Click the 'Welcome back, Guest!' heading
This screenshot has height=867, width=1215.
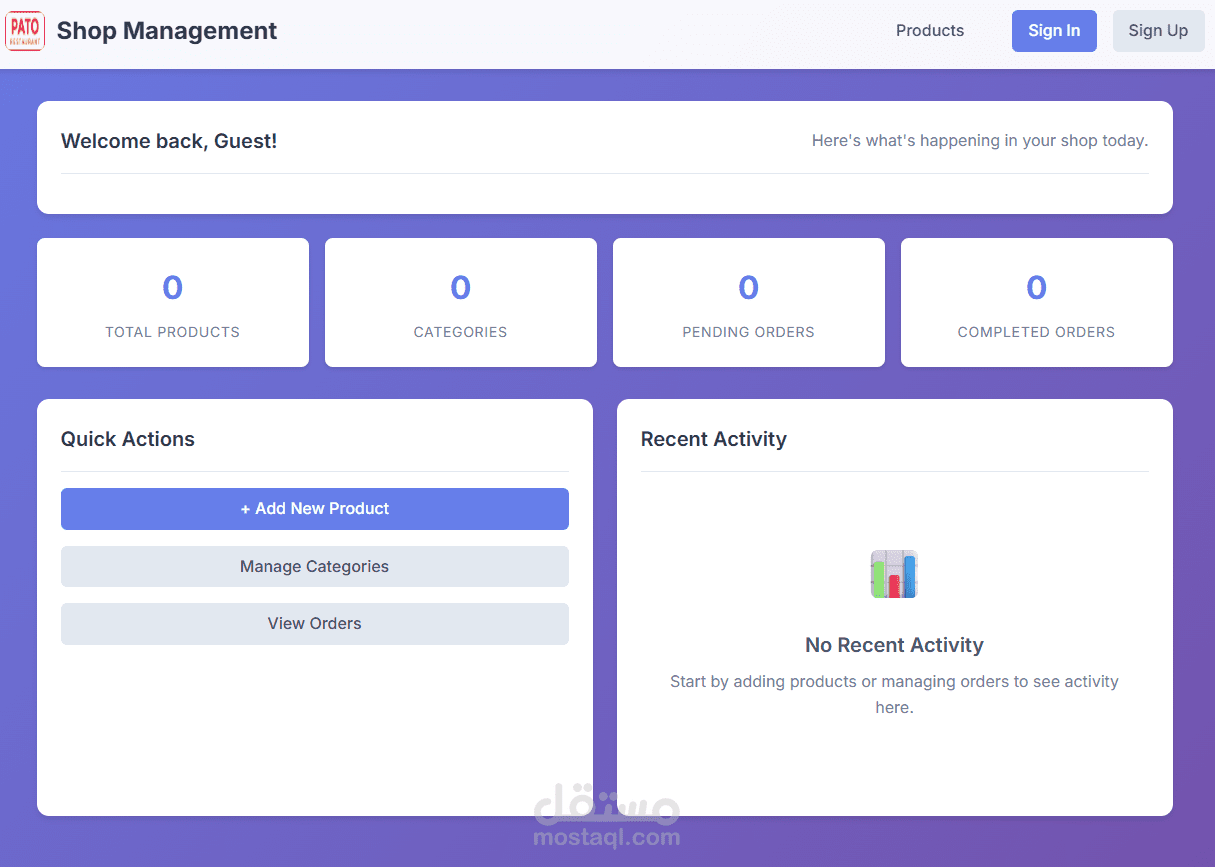click(168, 141)
